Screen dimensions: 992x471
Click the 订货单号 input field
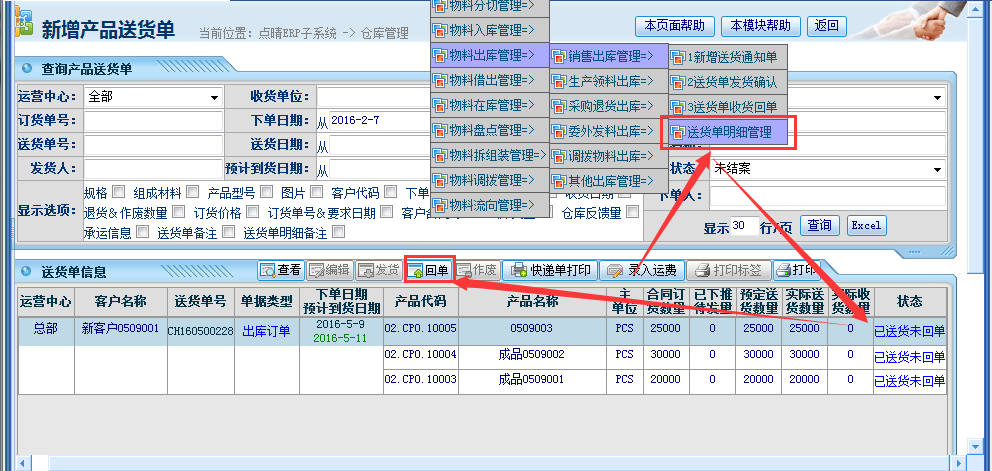coord(153,122)
